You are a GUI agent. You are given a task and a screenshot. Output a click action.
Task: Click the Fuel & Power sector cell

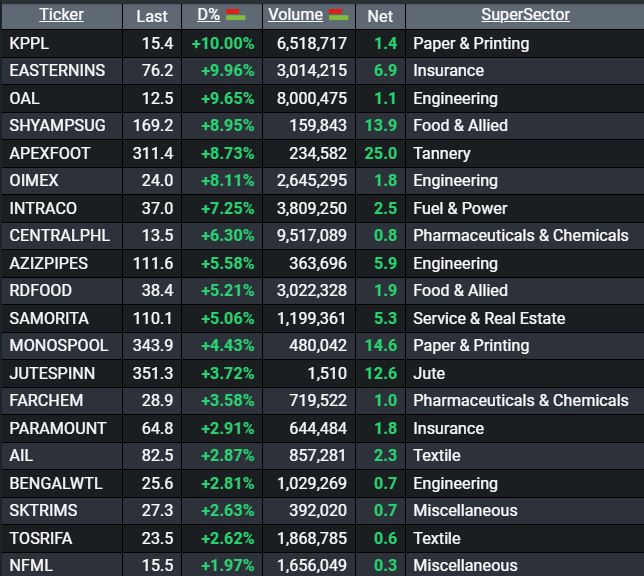[x=460, y=208]
